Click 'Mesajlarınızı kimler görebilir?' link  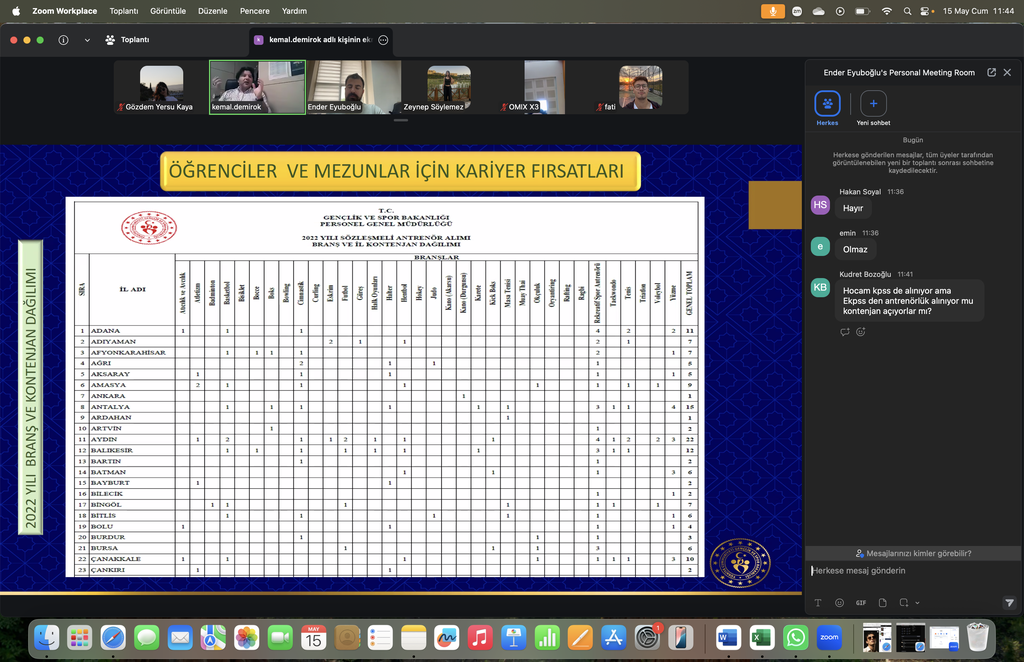913,553
